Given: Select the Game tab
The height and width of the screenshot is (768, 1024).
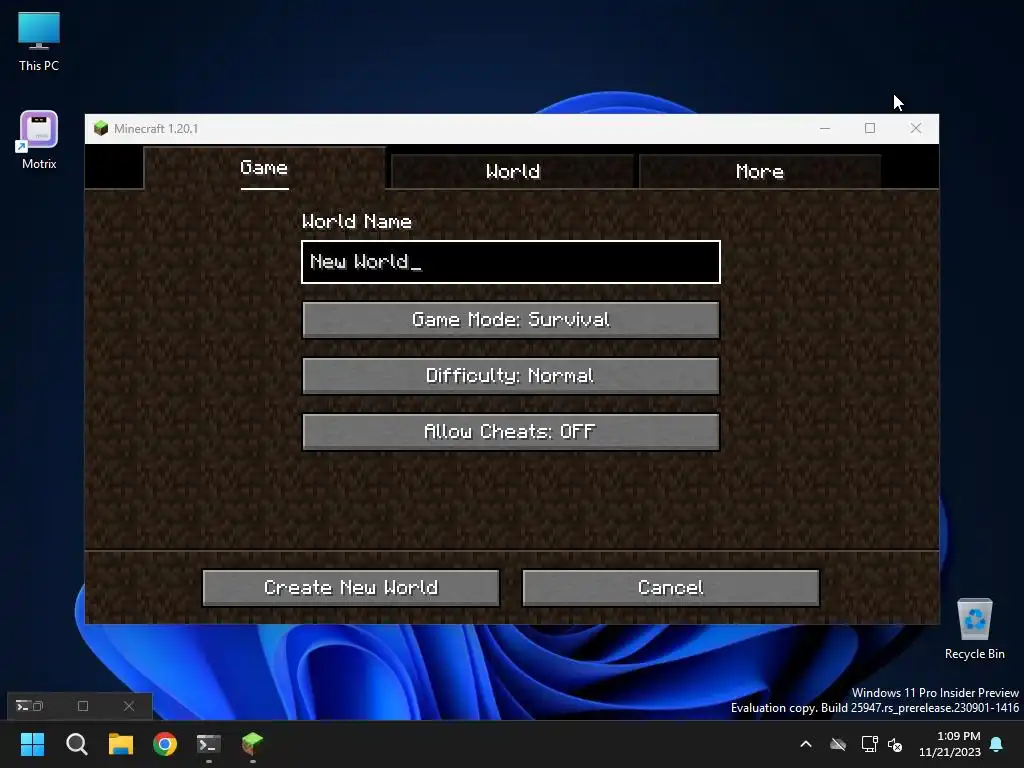Looking at the screenshot, I should click(264, 168).
